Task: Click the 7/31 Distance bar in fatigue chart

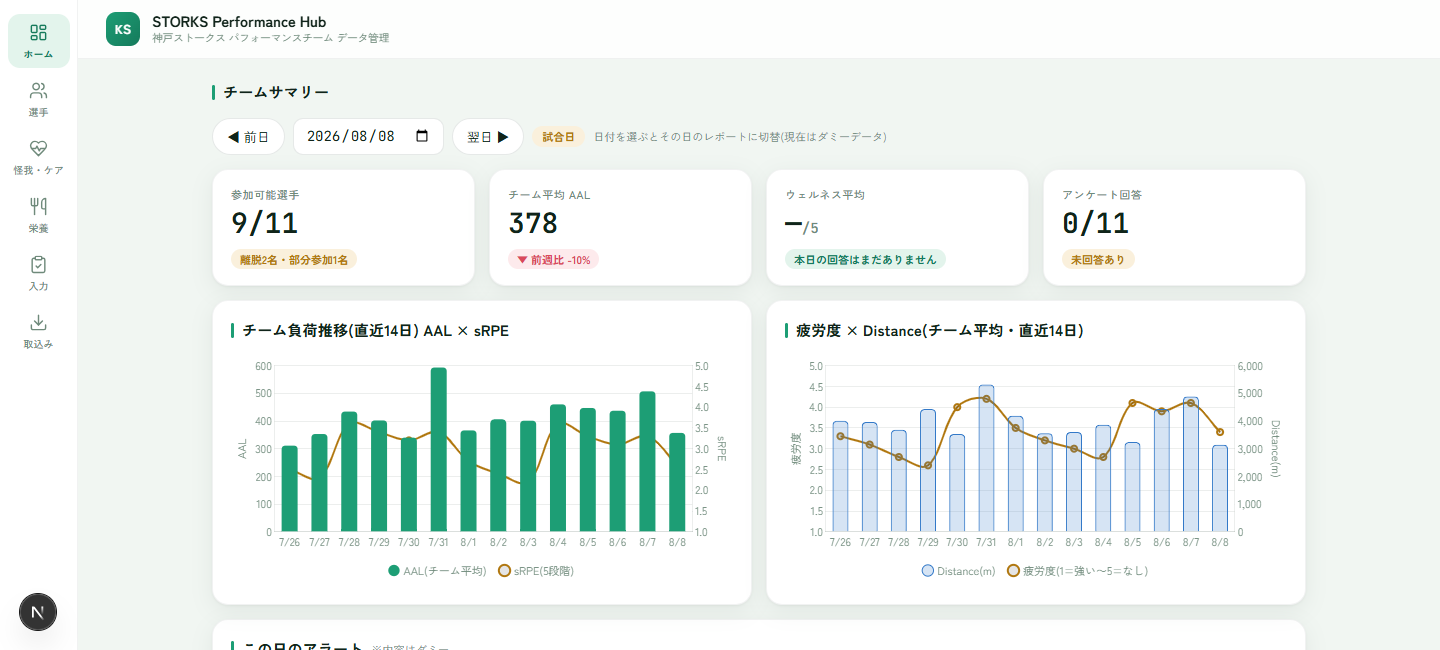Action: coord(986,459)
